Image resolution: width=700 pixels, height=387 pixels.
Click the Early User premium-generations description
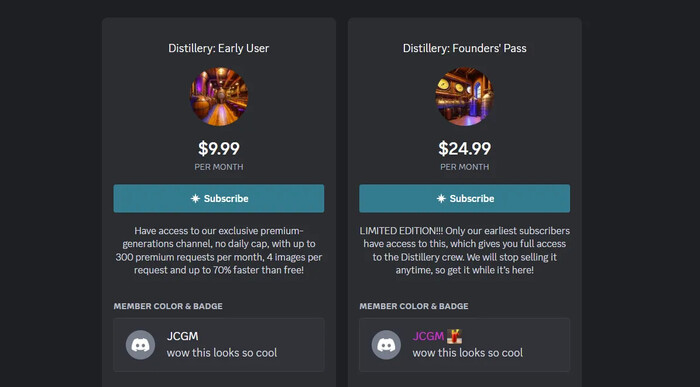[219, 250]
